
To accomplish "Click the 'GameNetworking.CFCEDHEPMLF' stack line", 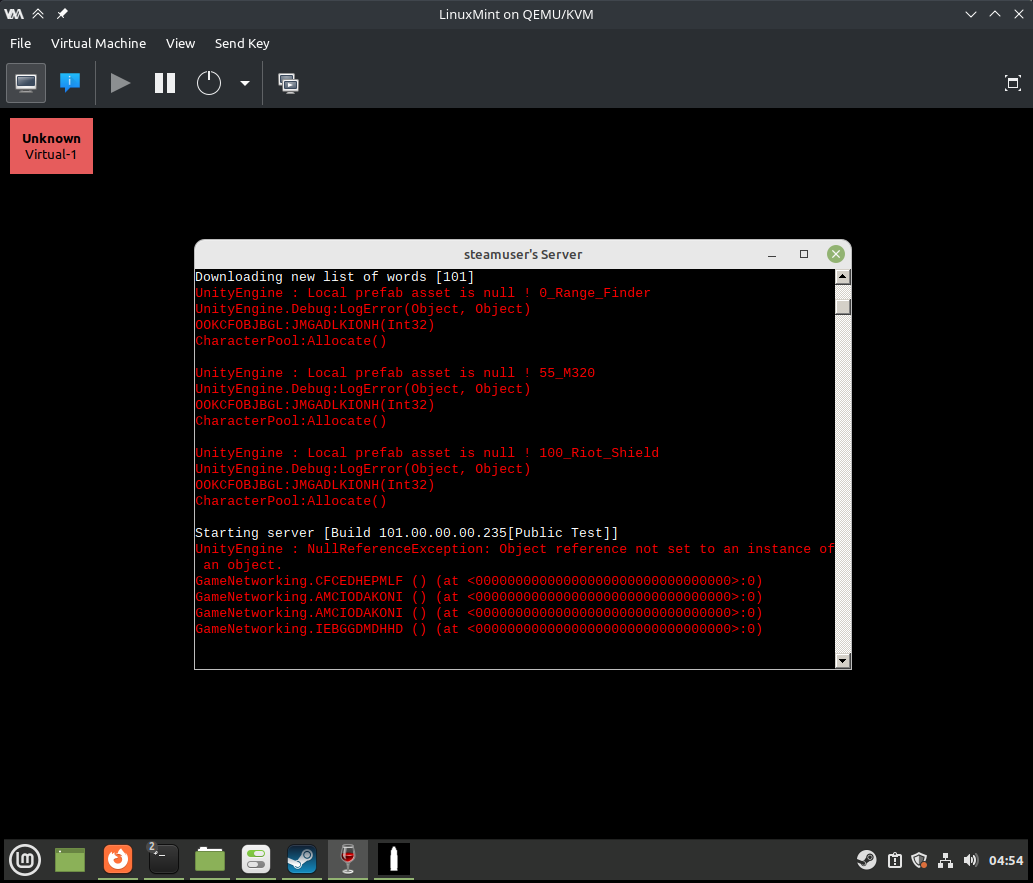I will tap(479, 581).
